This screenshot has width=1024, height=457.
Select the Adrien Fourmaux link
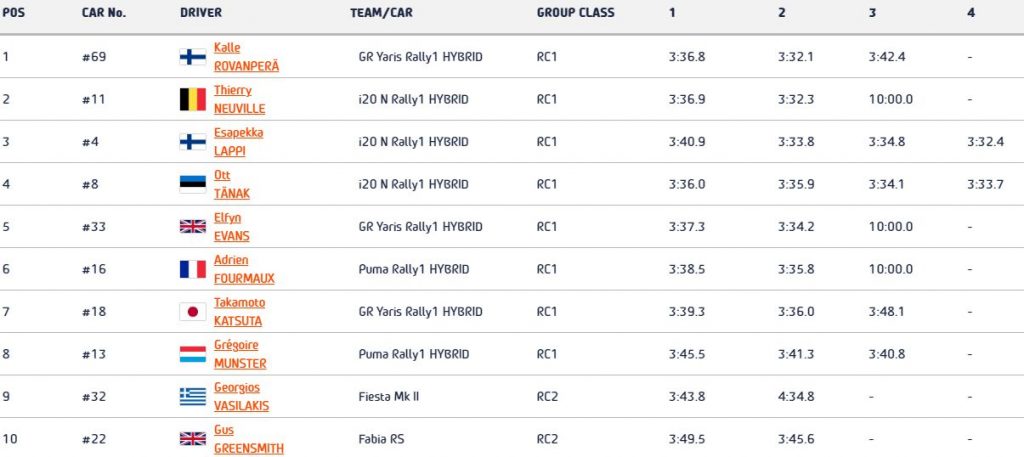coord(244,269)
